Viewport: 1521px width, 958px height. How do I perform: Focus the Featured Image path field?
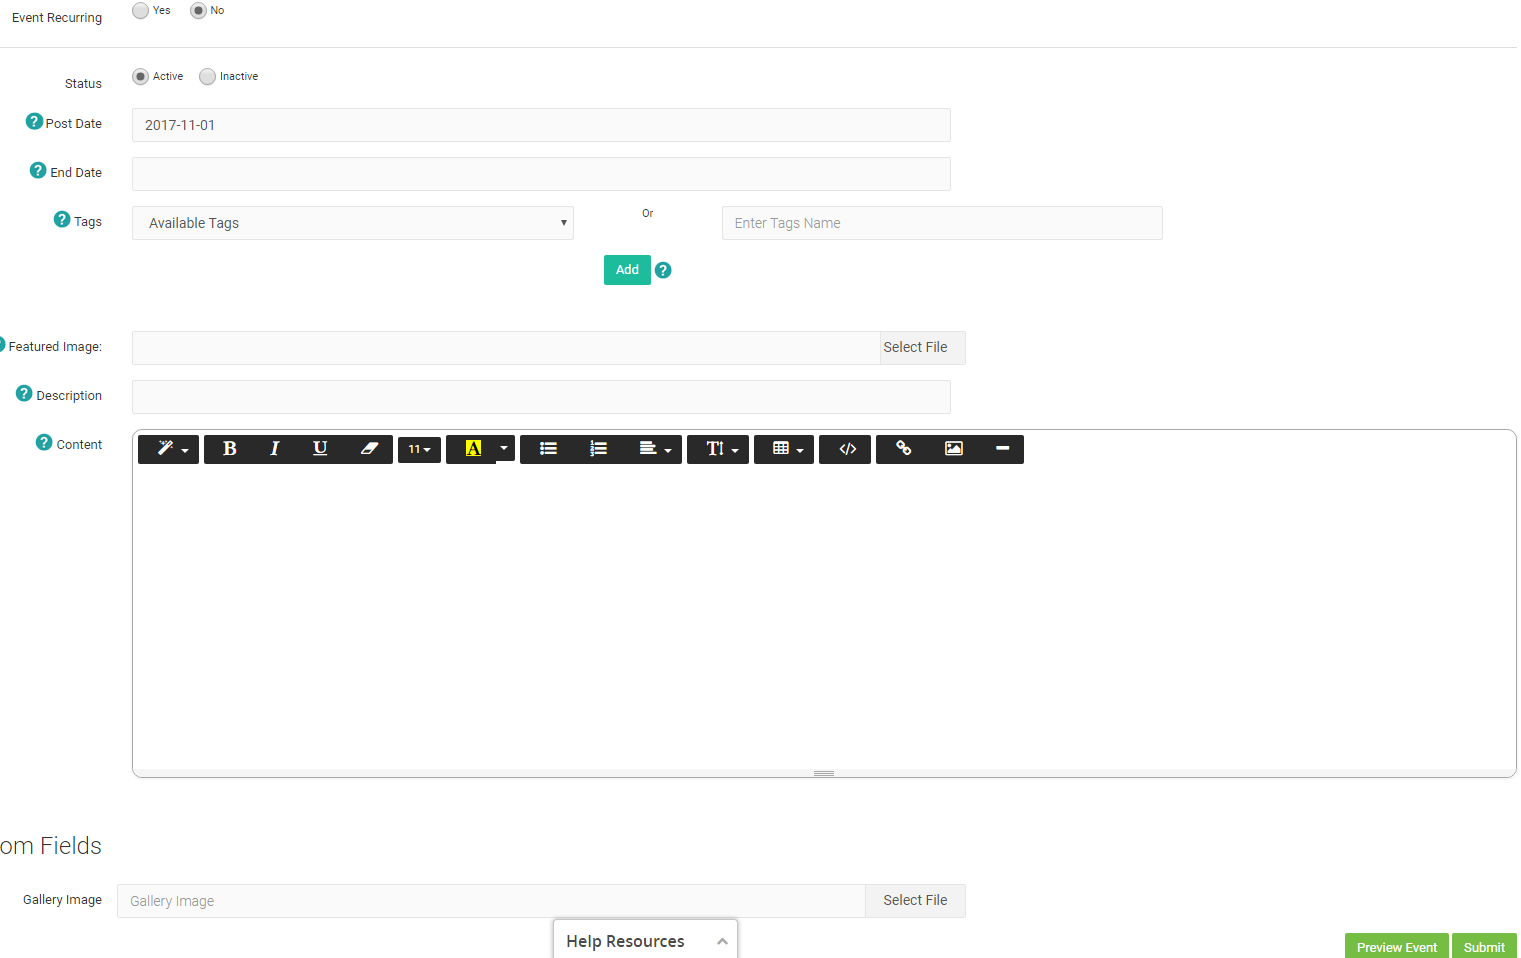click(x=506, y=348)
